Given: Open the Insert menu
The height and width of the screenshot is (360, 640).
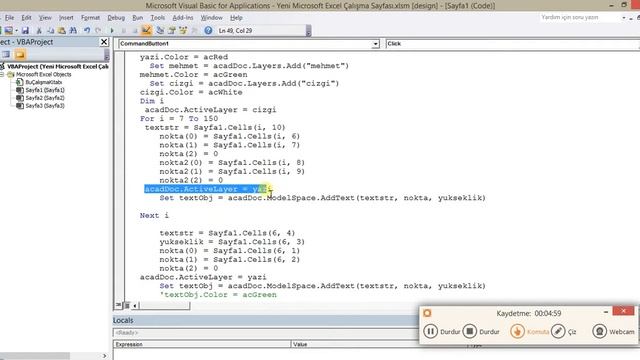Looking at the screenshot, I should 66,18.
